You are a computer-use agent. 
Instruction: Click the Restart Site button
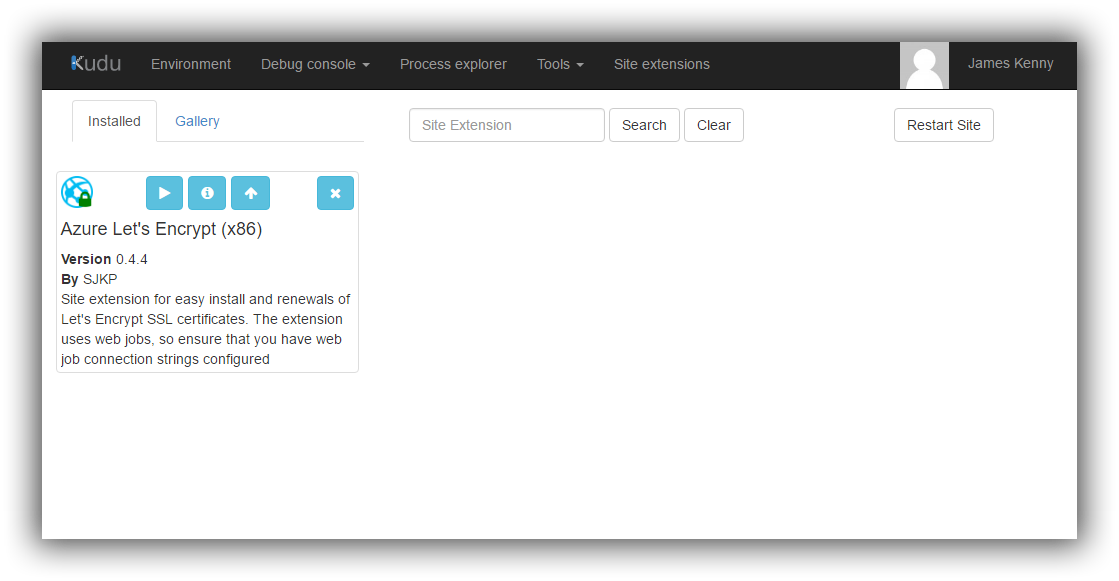tap(943, 125)
